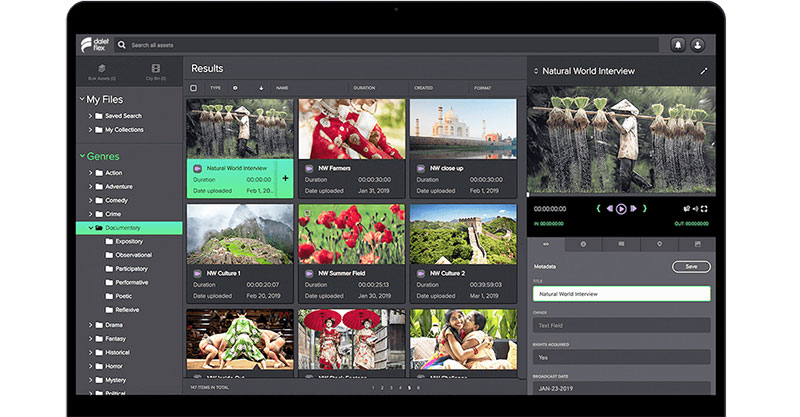This screenshot has height=417, width=800.
Task: Click the up-down arrows beside Natural World Interview title
Action: [536, 71]
